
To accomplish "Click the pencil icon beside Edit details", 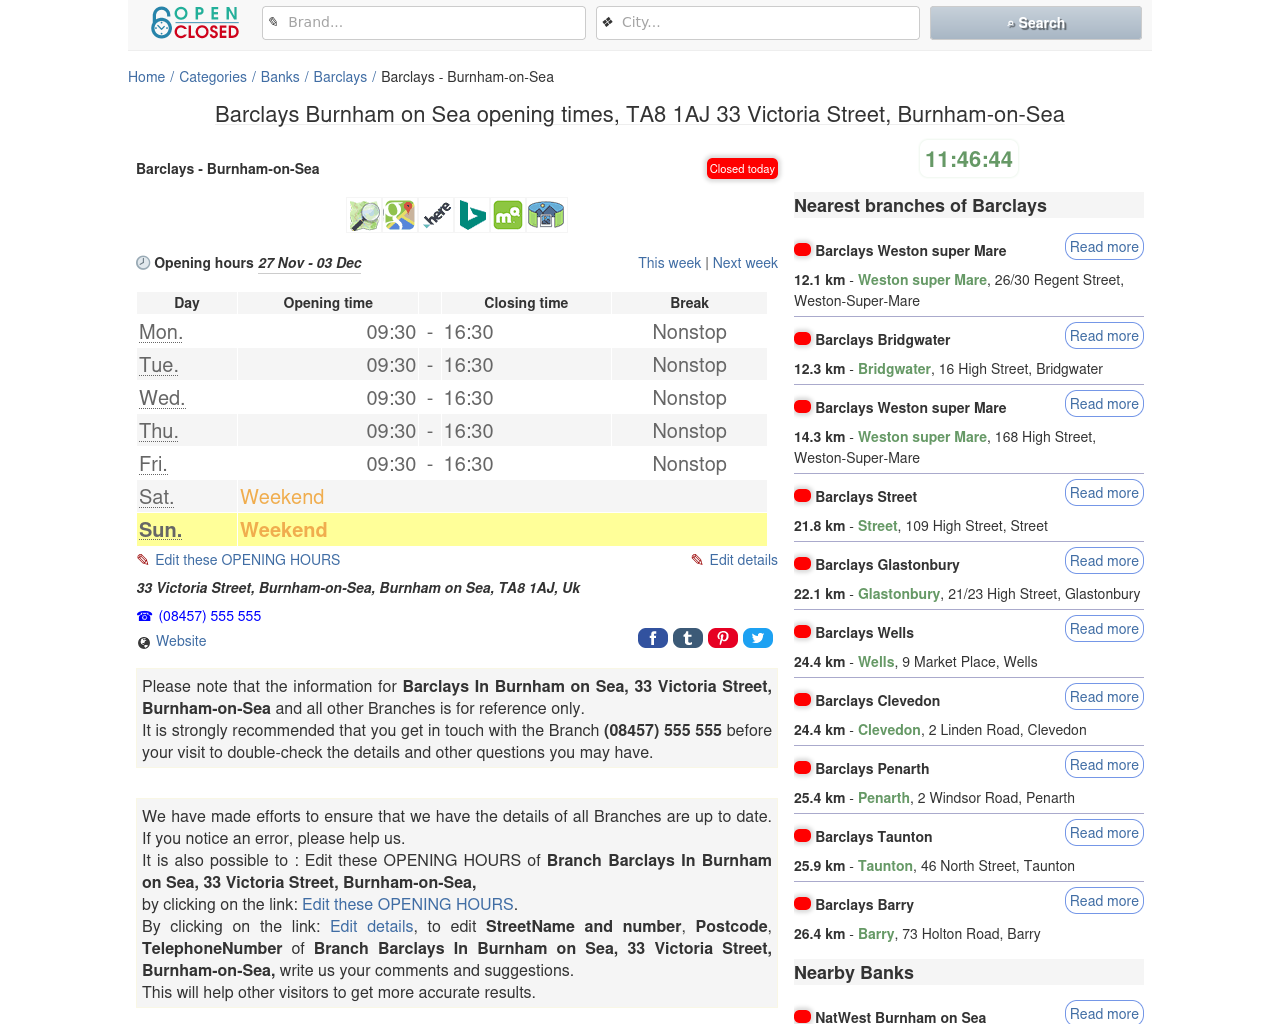I will (697, 560).
